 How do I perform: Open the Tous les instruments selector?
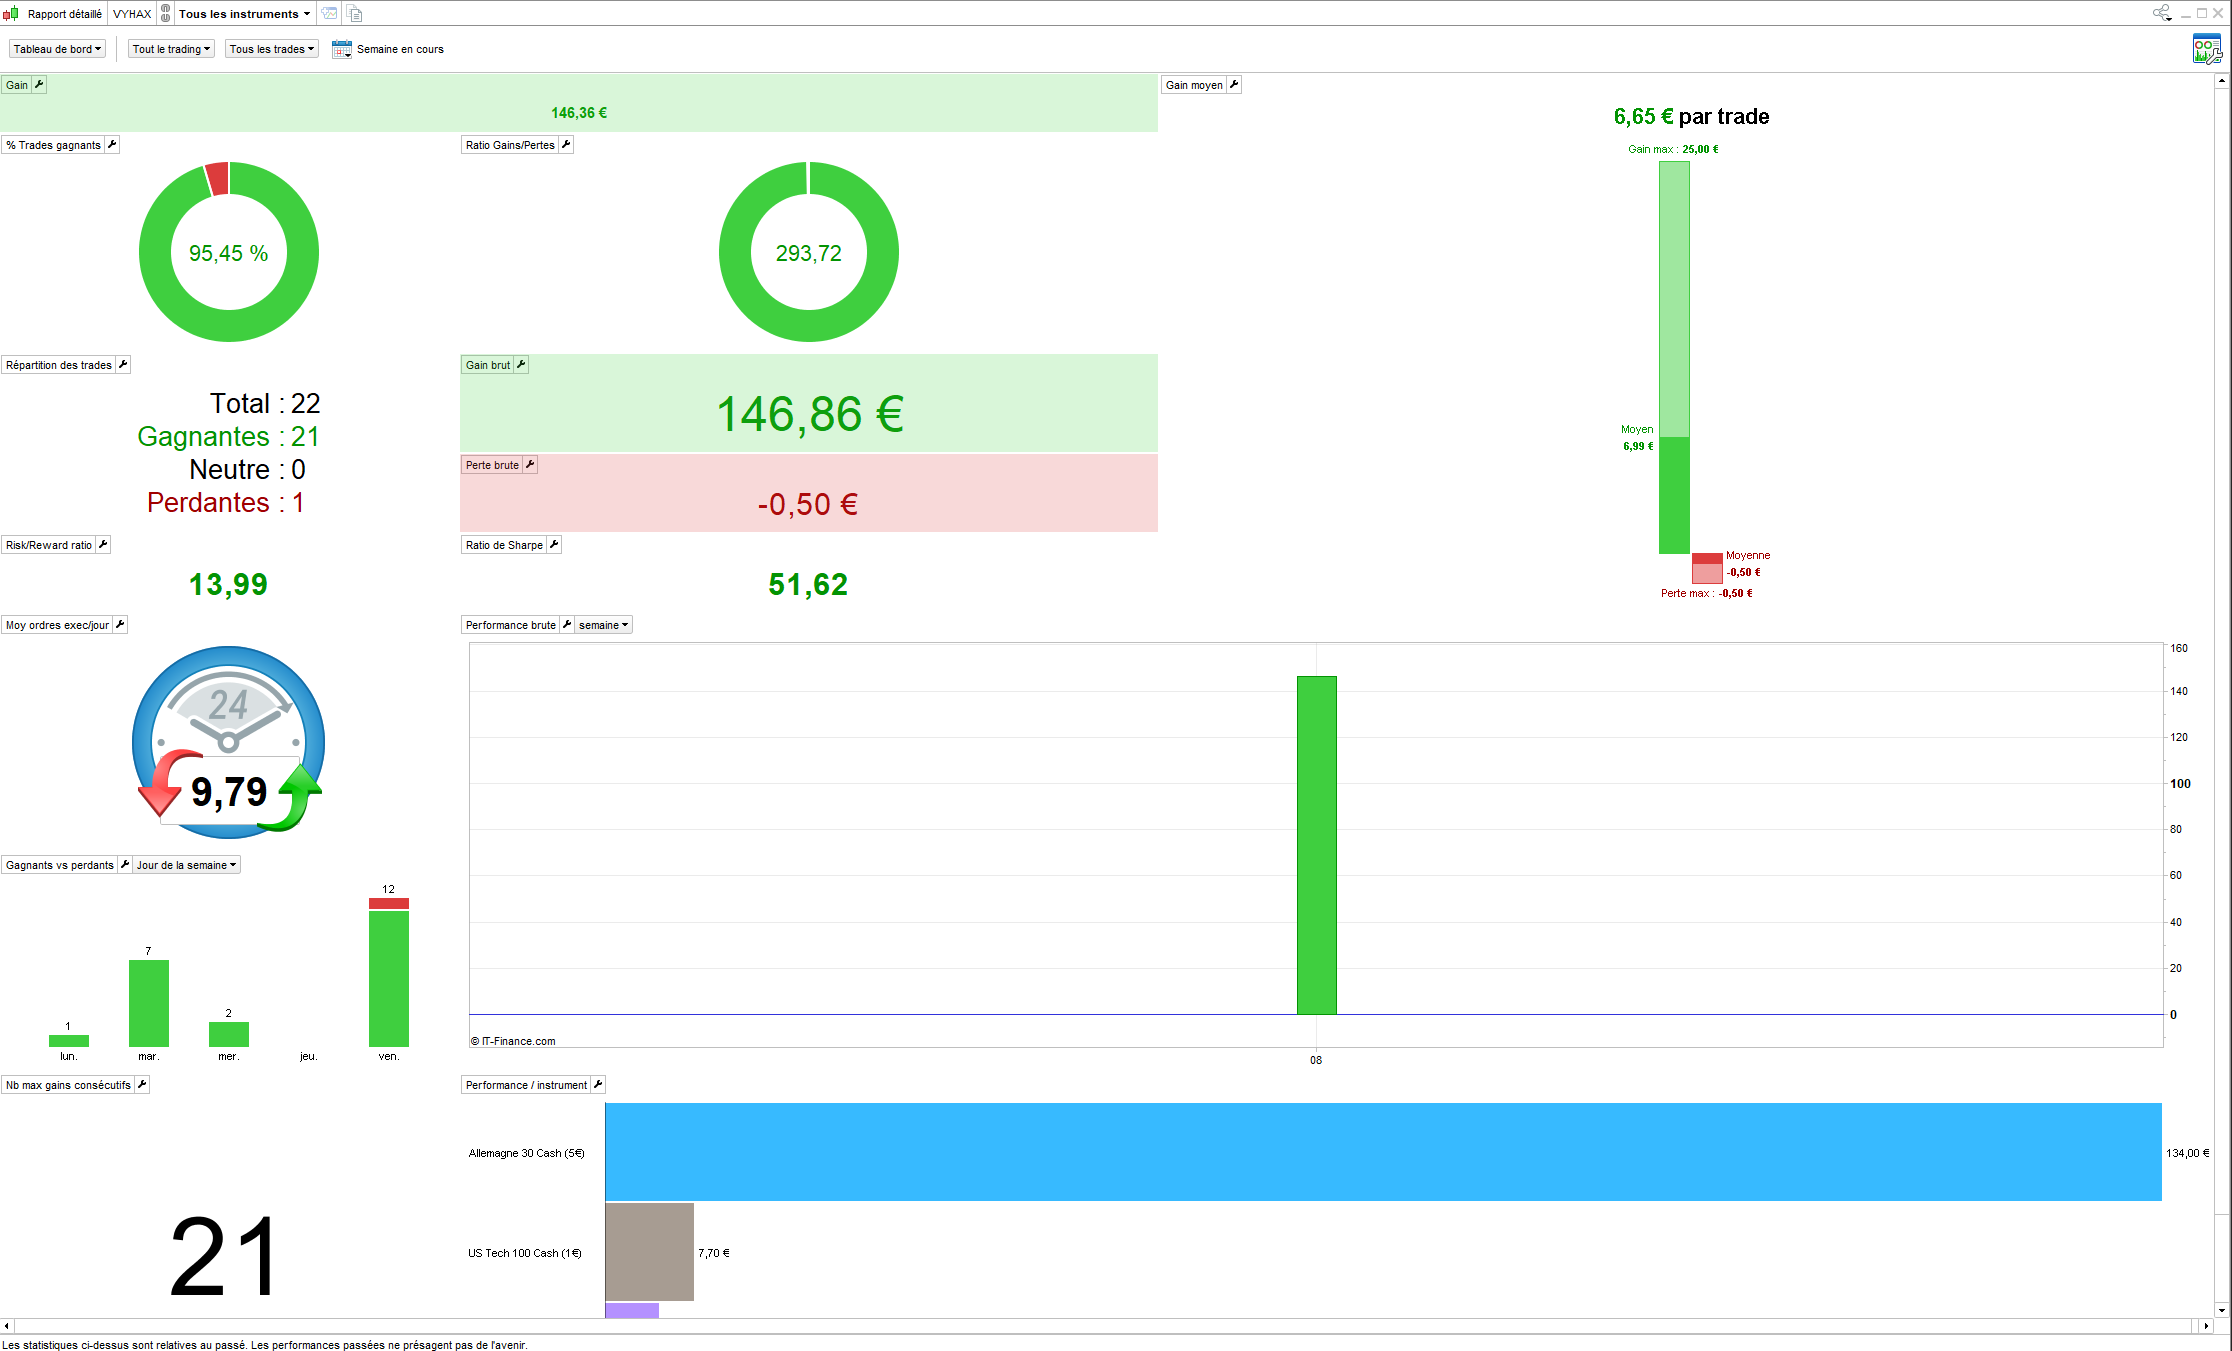tap(244, 14)
